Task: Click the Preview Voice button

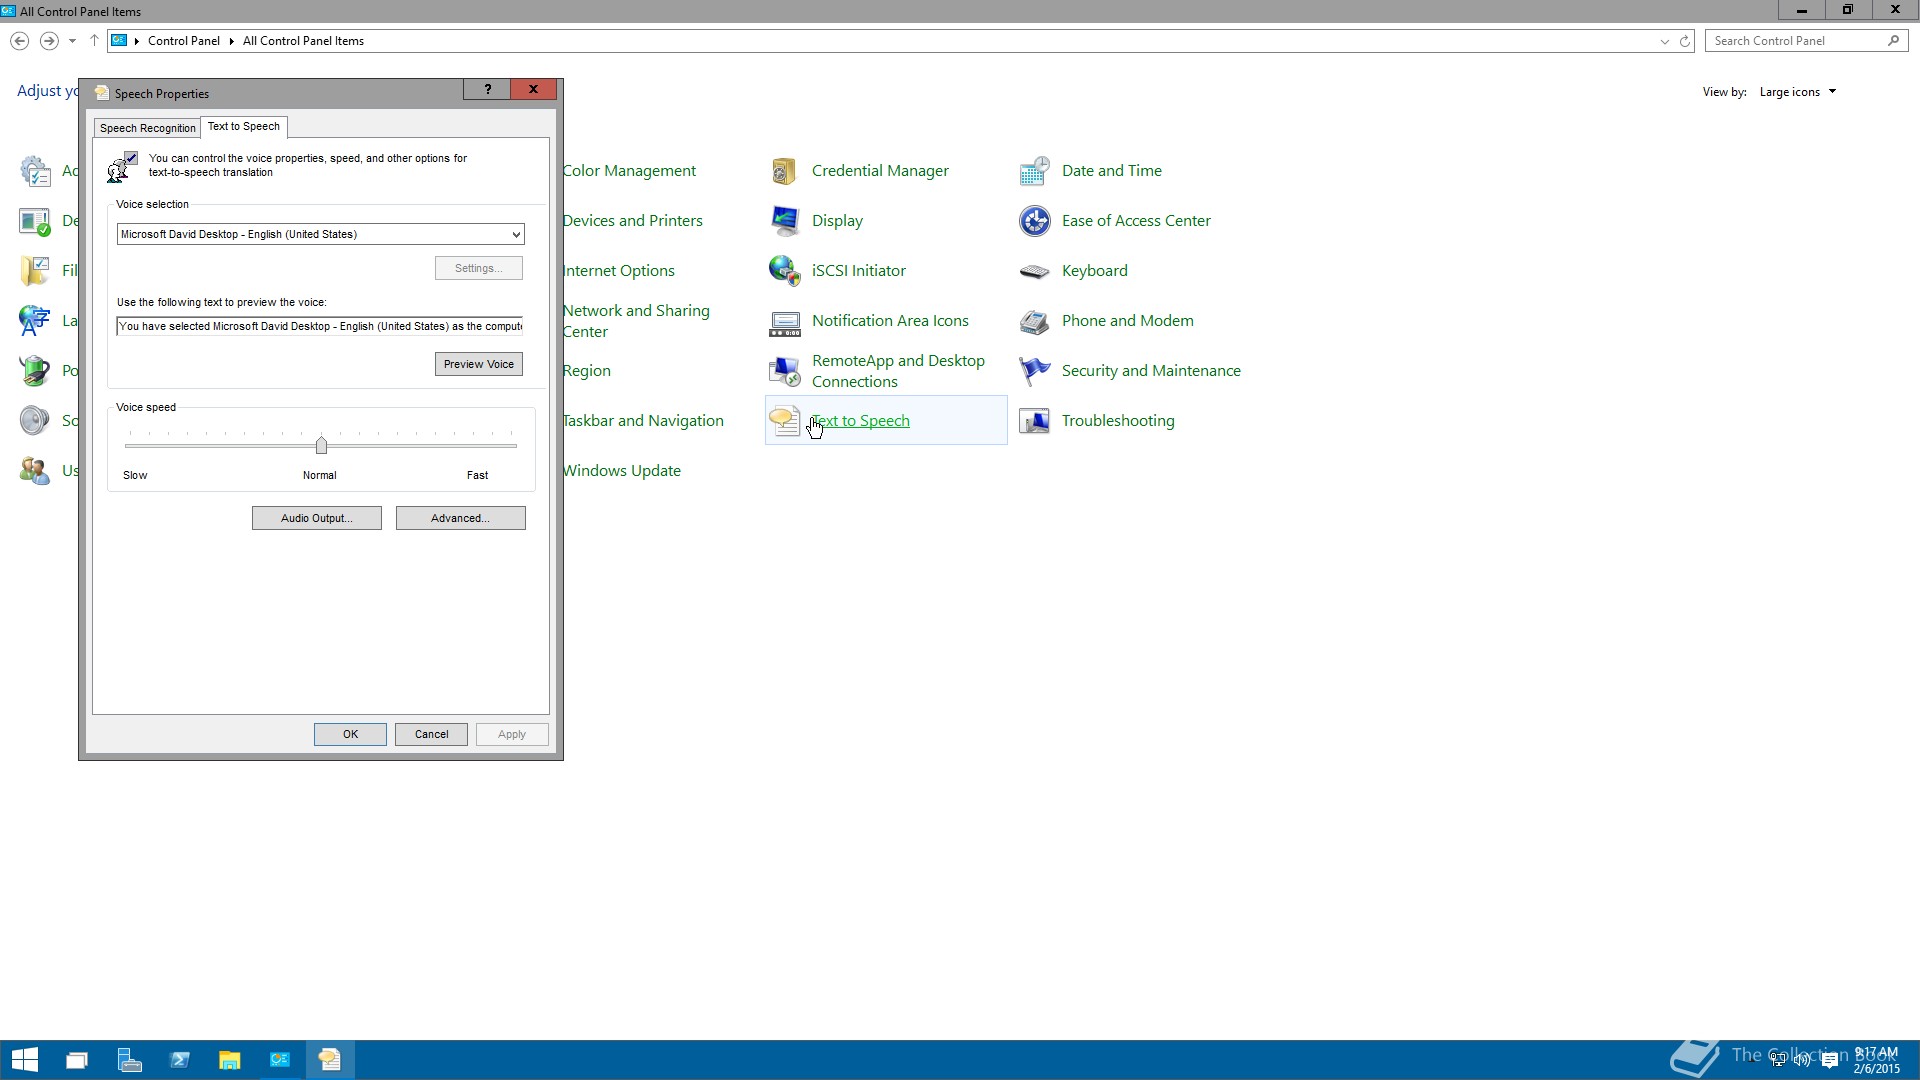Action: (x=478, y=364)
